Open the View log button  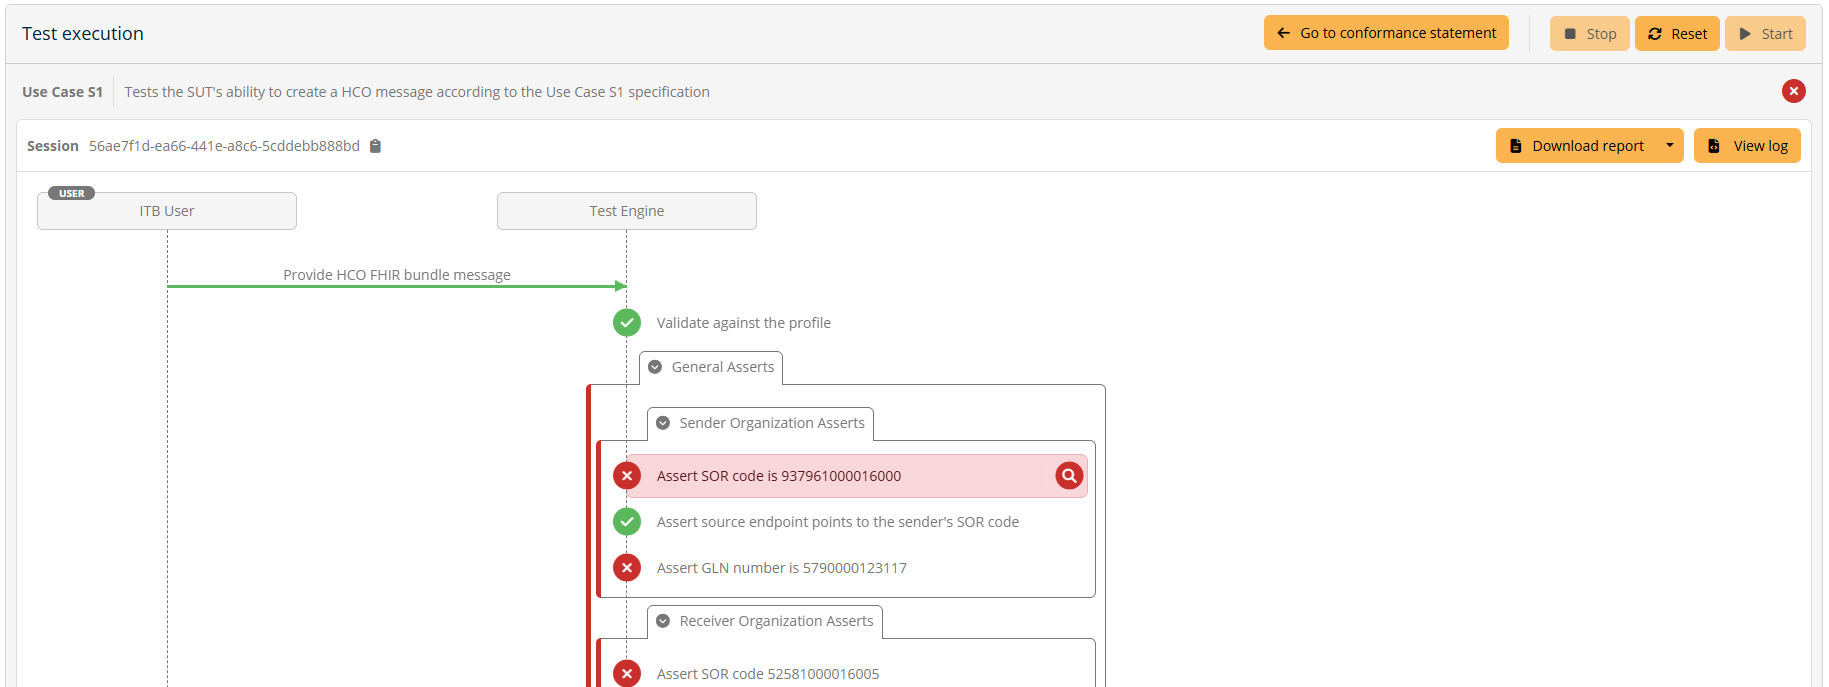pyautogui.click(x=1746, y=146)
